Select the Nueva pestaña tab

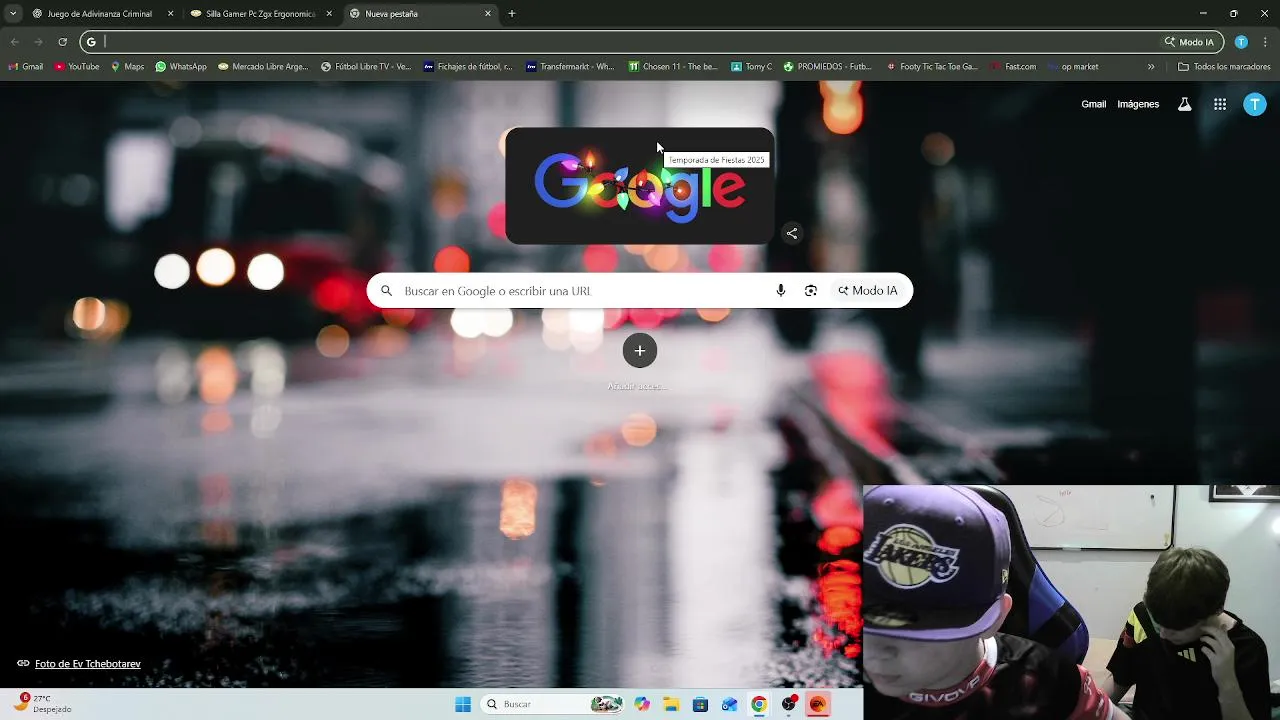419,14
